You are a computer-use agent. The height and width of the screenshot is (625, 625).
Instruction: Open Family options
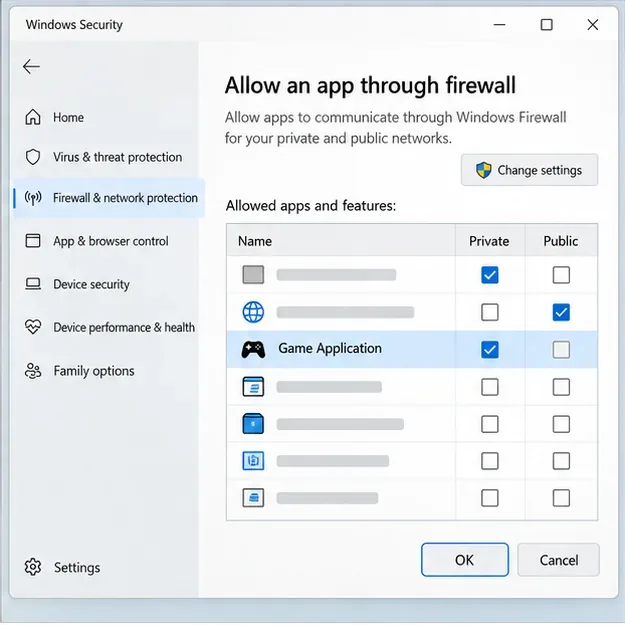coord(94,371)
